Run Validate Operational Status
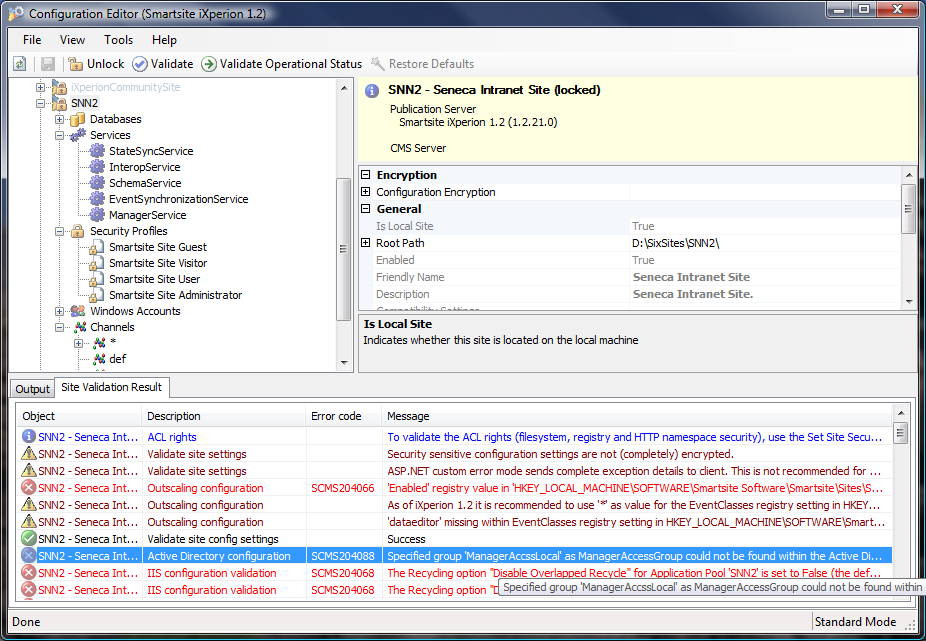 (282, 64)
